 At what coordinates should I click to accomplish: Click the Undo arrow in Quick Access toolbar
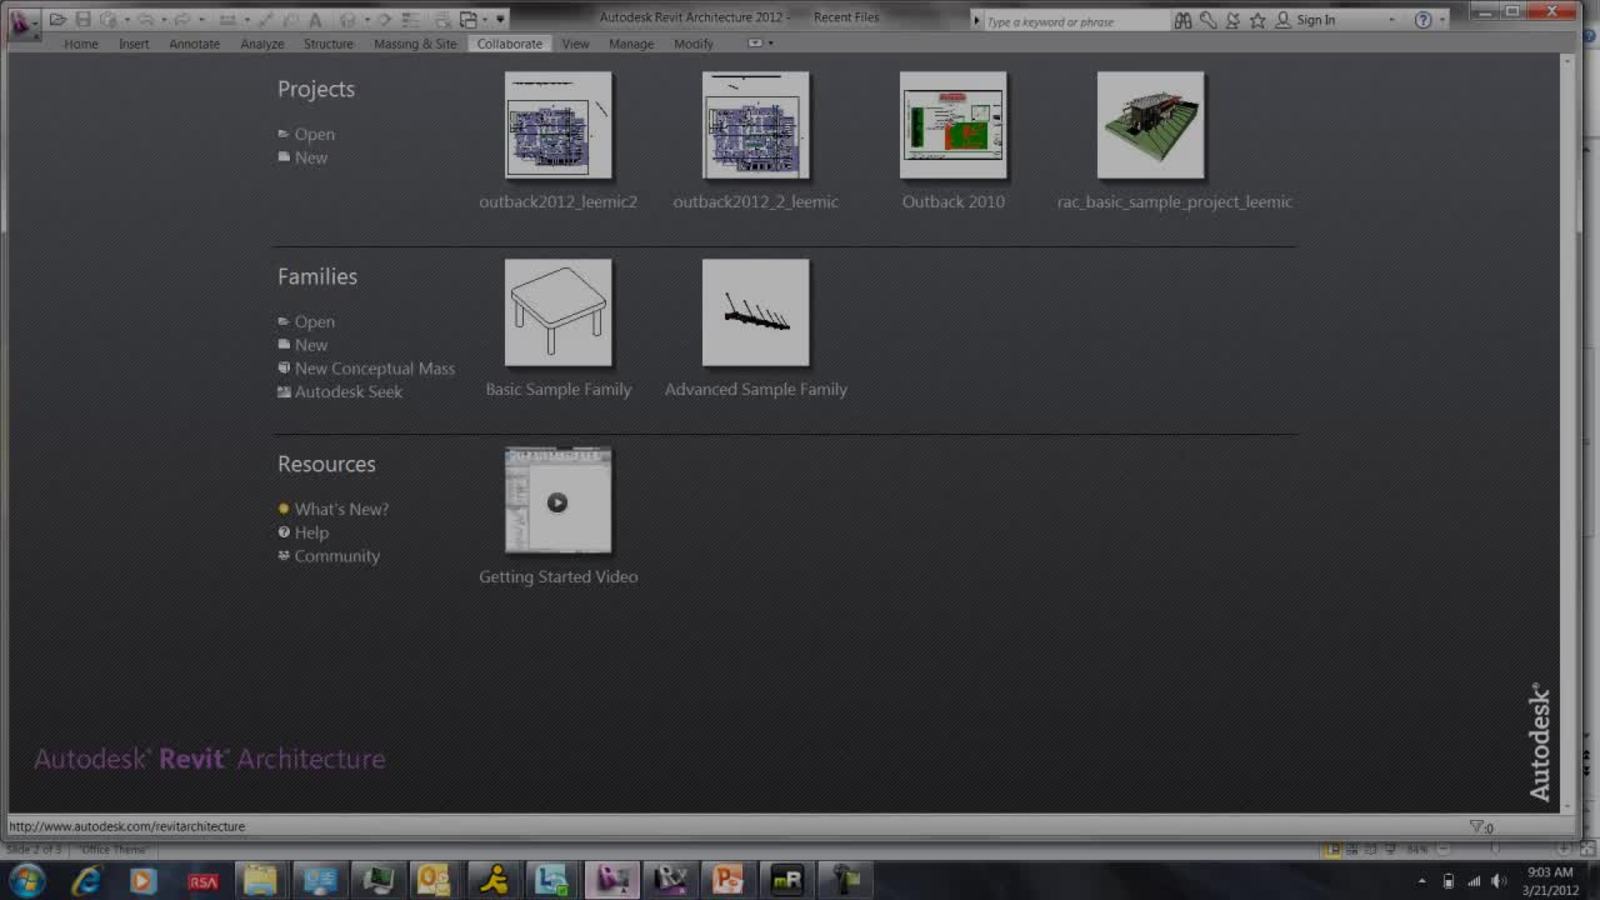point(147,19)
